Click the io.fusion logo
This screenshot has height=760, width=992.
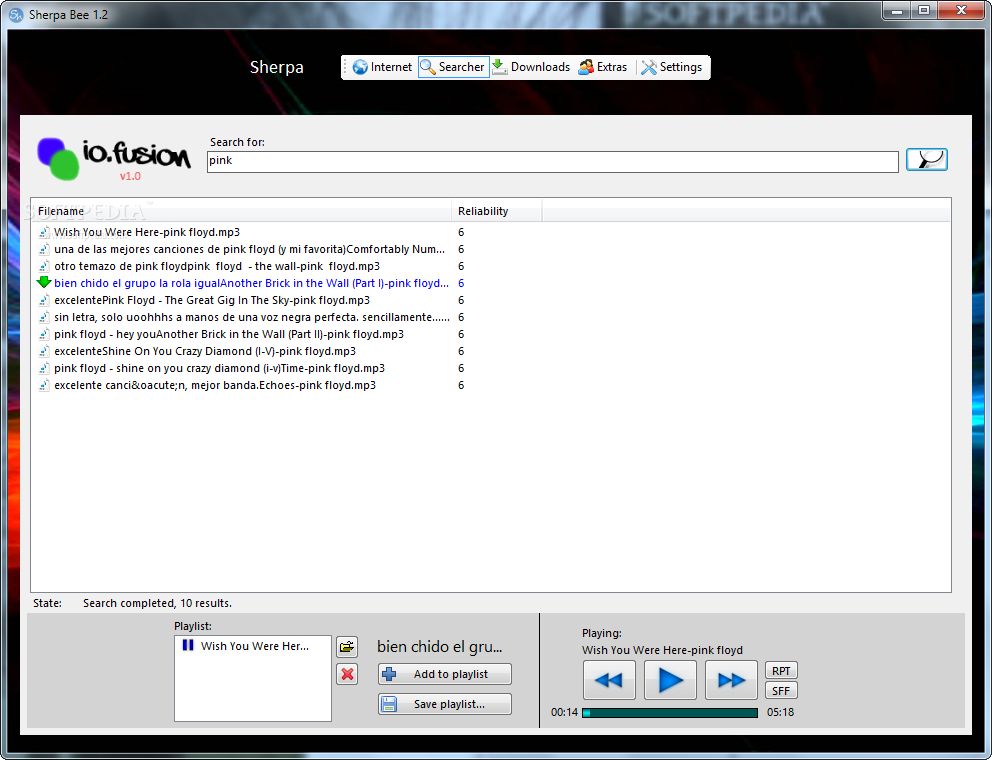click(x=114, y=158)
